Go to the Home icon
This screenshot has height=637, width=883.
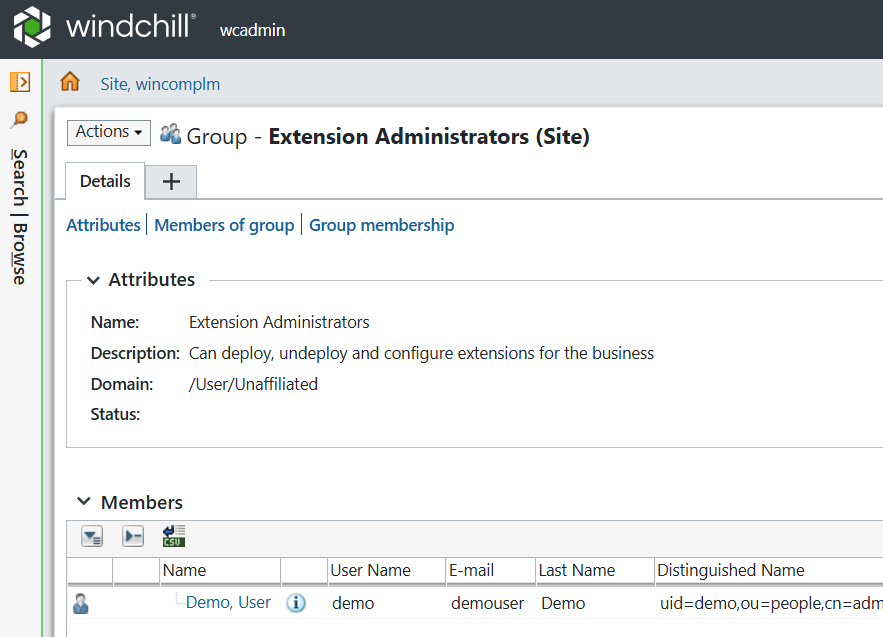click(x=70, y=83)
